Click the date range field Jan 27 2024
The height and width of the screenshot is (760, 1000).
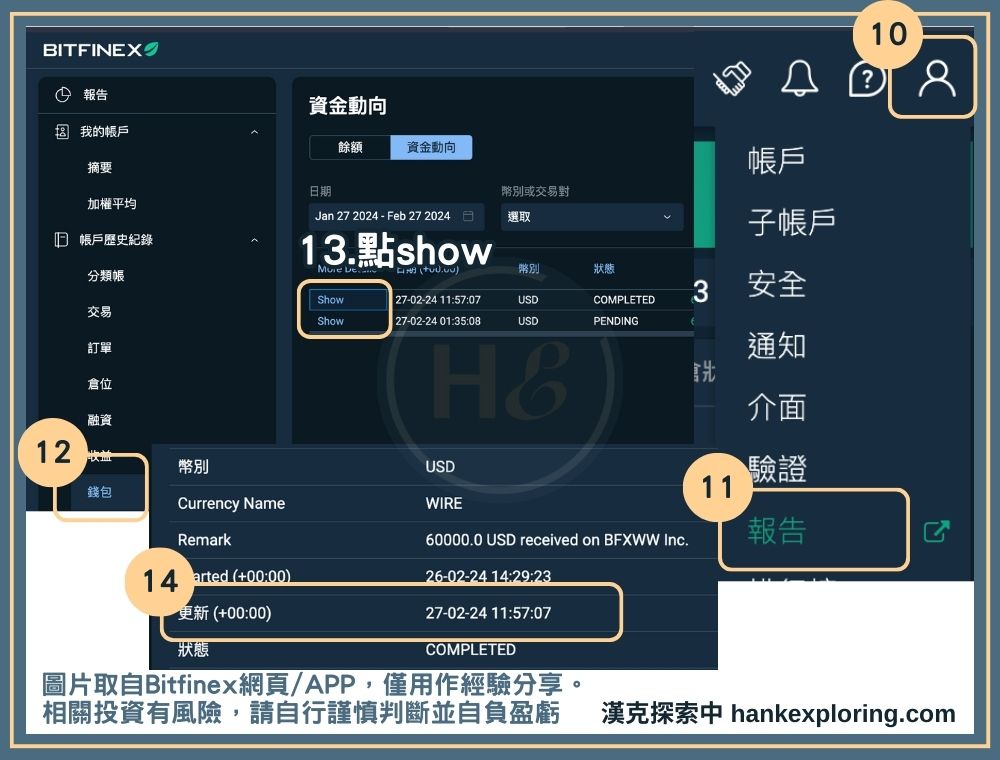pos(396,217)
